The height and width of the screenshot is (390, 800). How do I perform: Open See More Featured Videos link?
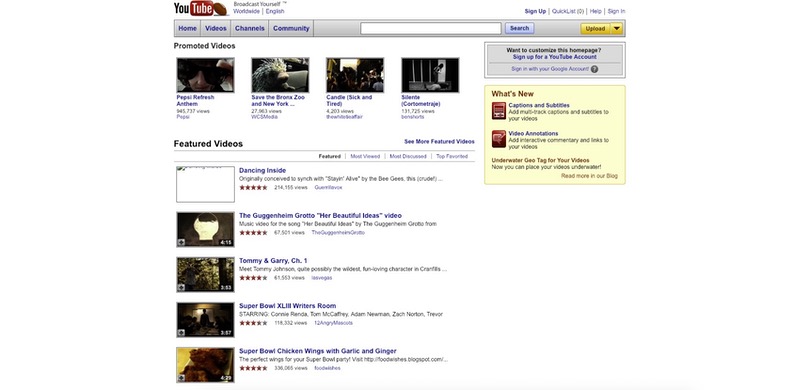(439, 141)
